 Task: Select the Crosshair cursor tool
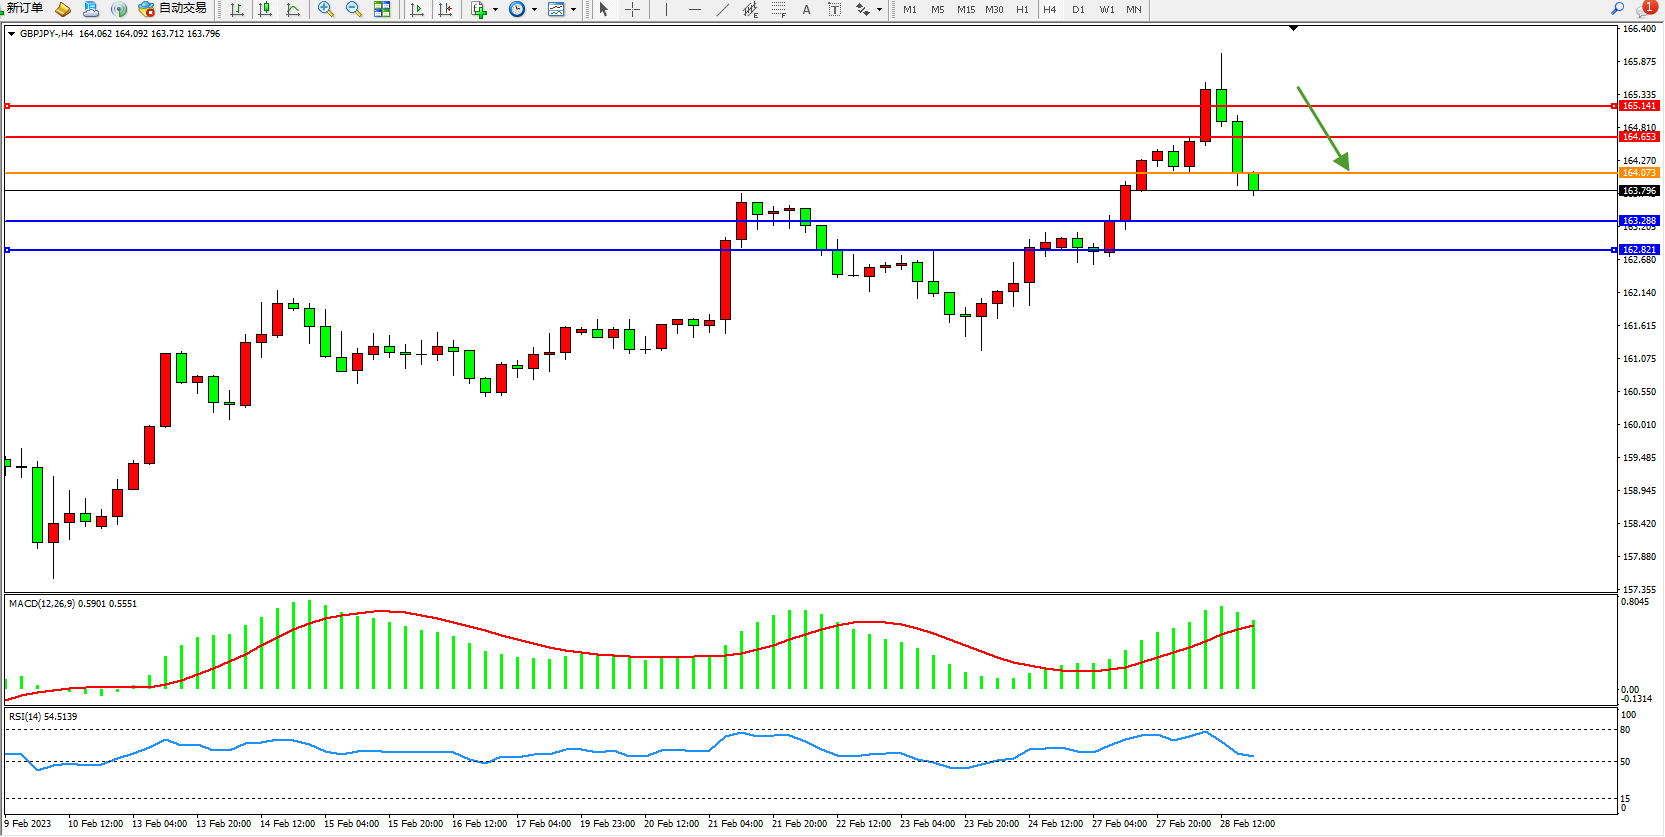(633, 9)
